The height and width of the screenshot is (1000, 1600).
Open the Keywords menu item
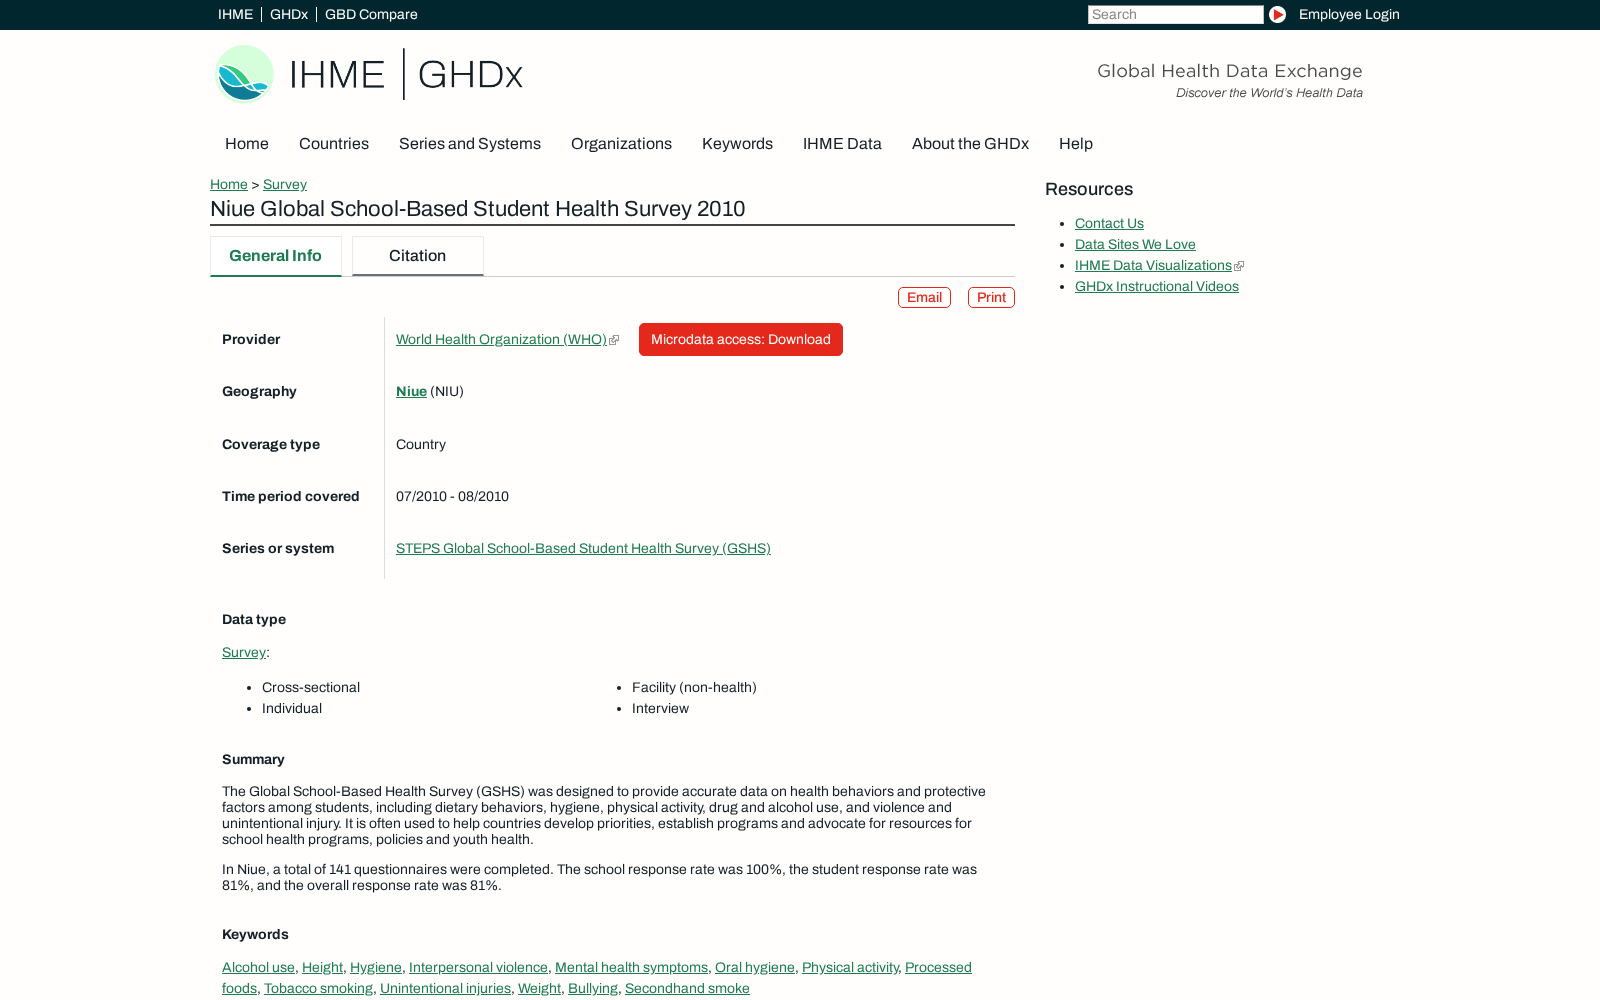737,144
